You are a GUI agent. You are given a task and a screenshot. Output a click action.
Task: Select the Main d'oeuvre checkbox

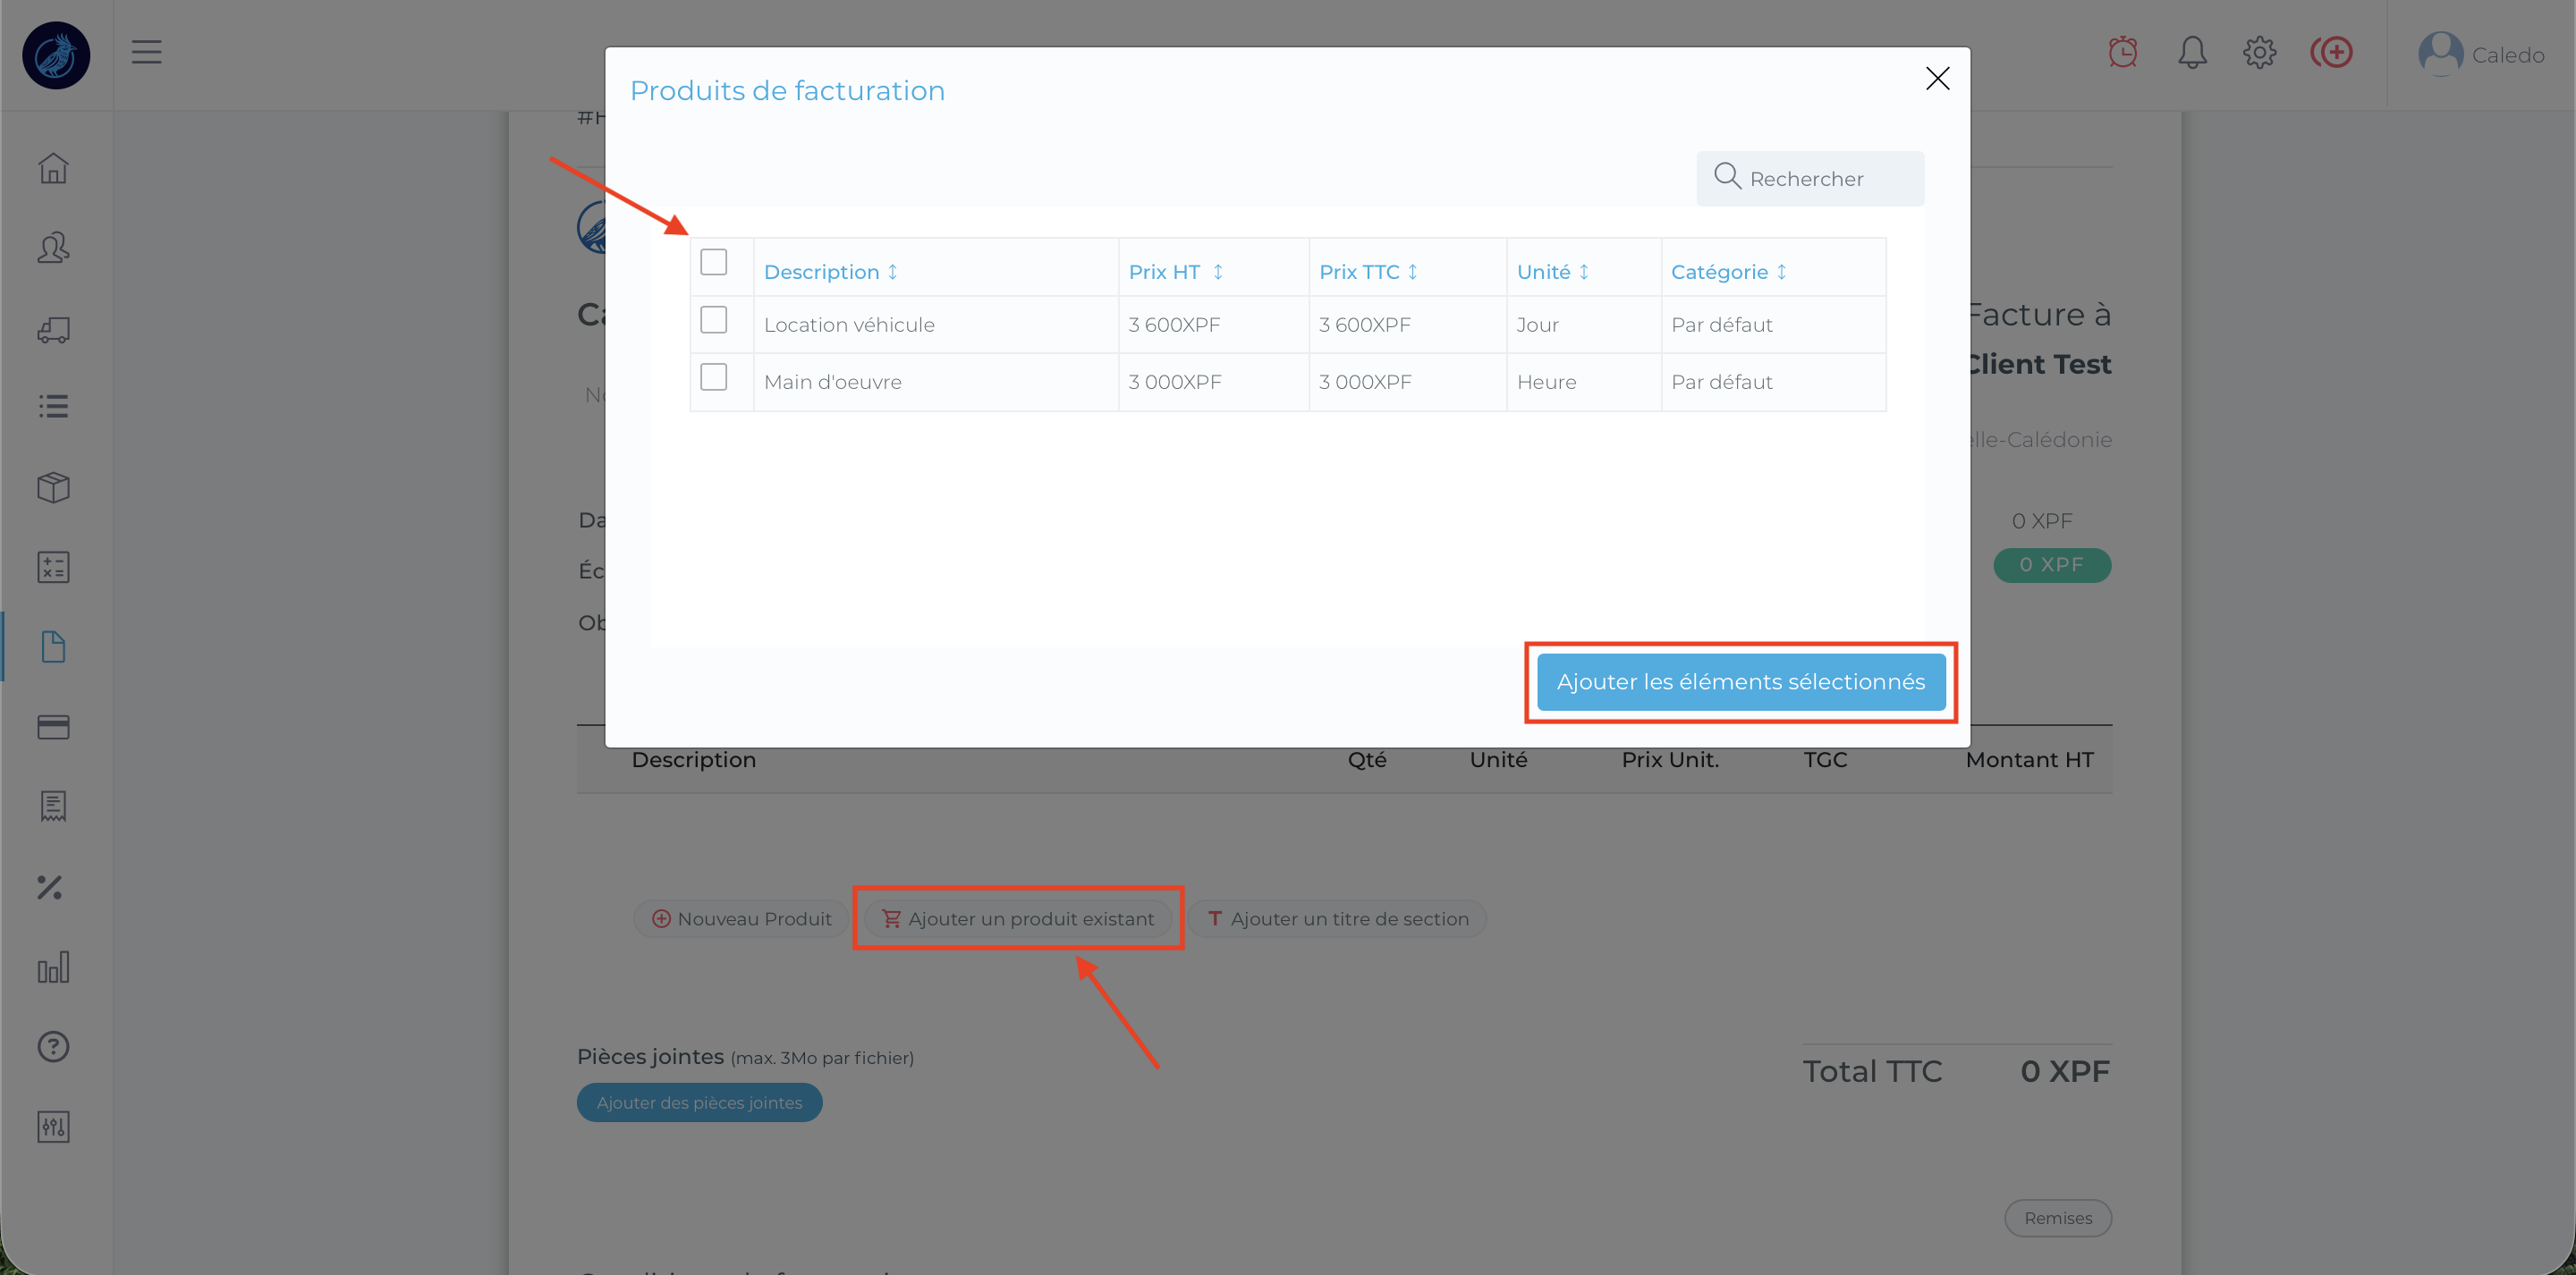[x=714, y=377]
